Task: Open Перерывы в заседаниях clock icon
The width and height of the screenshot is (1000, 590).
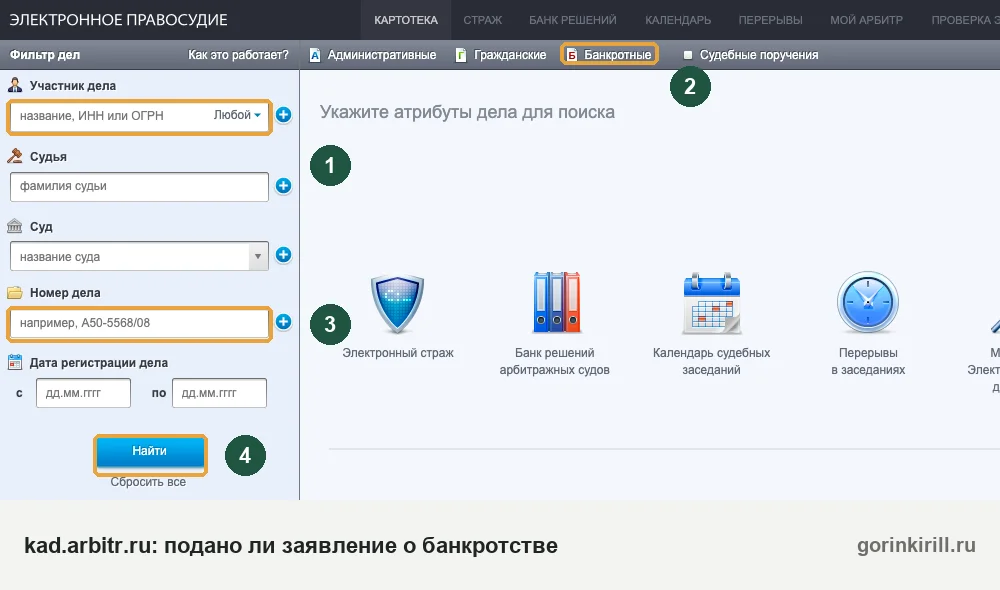Action: click(868, 302)
